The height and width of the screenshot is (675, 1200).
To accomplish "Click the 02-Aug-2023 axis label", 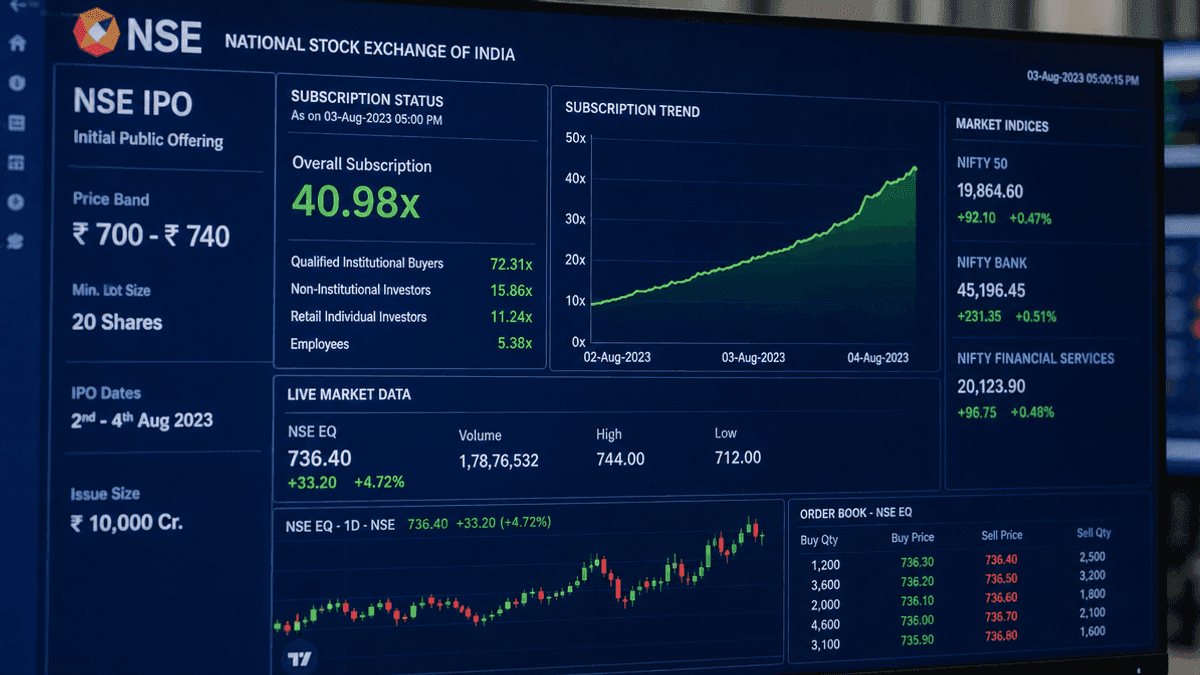I will 619,357.
